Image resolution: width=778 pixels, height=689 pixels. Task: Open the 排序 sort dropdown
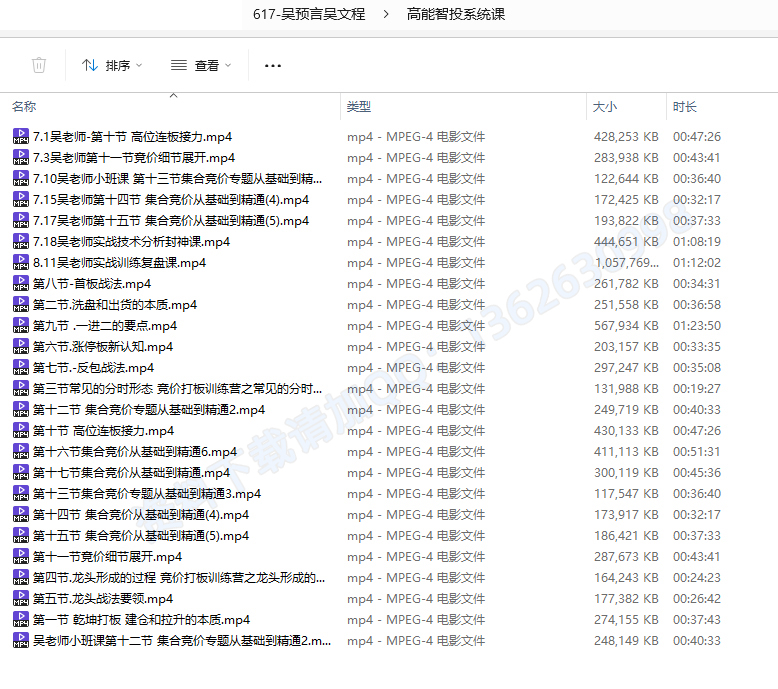tap(111, 65)
